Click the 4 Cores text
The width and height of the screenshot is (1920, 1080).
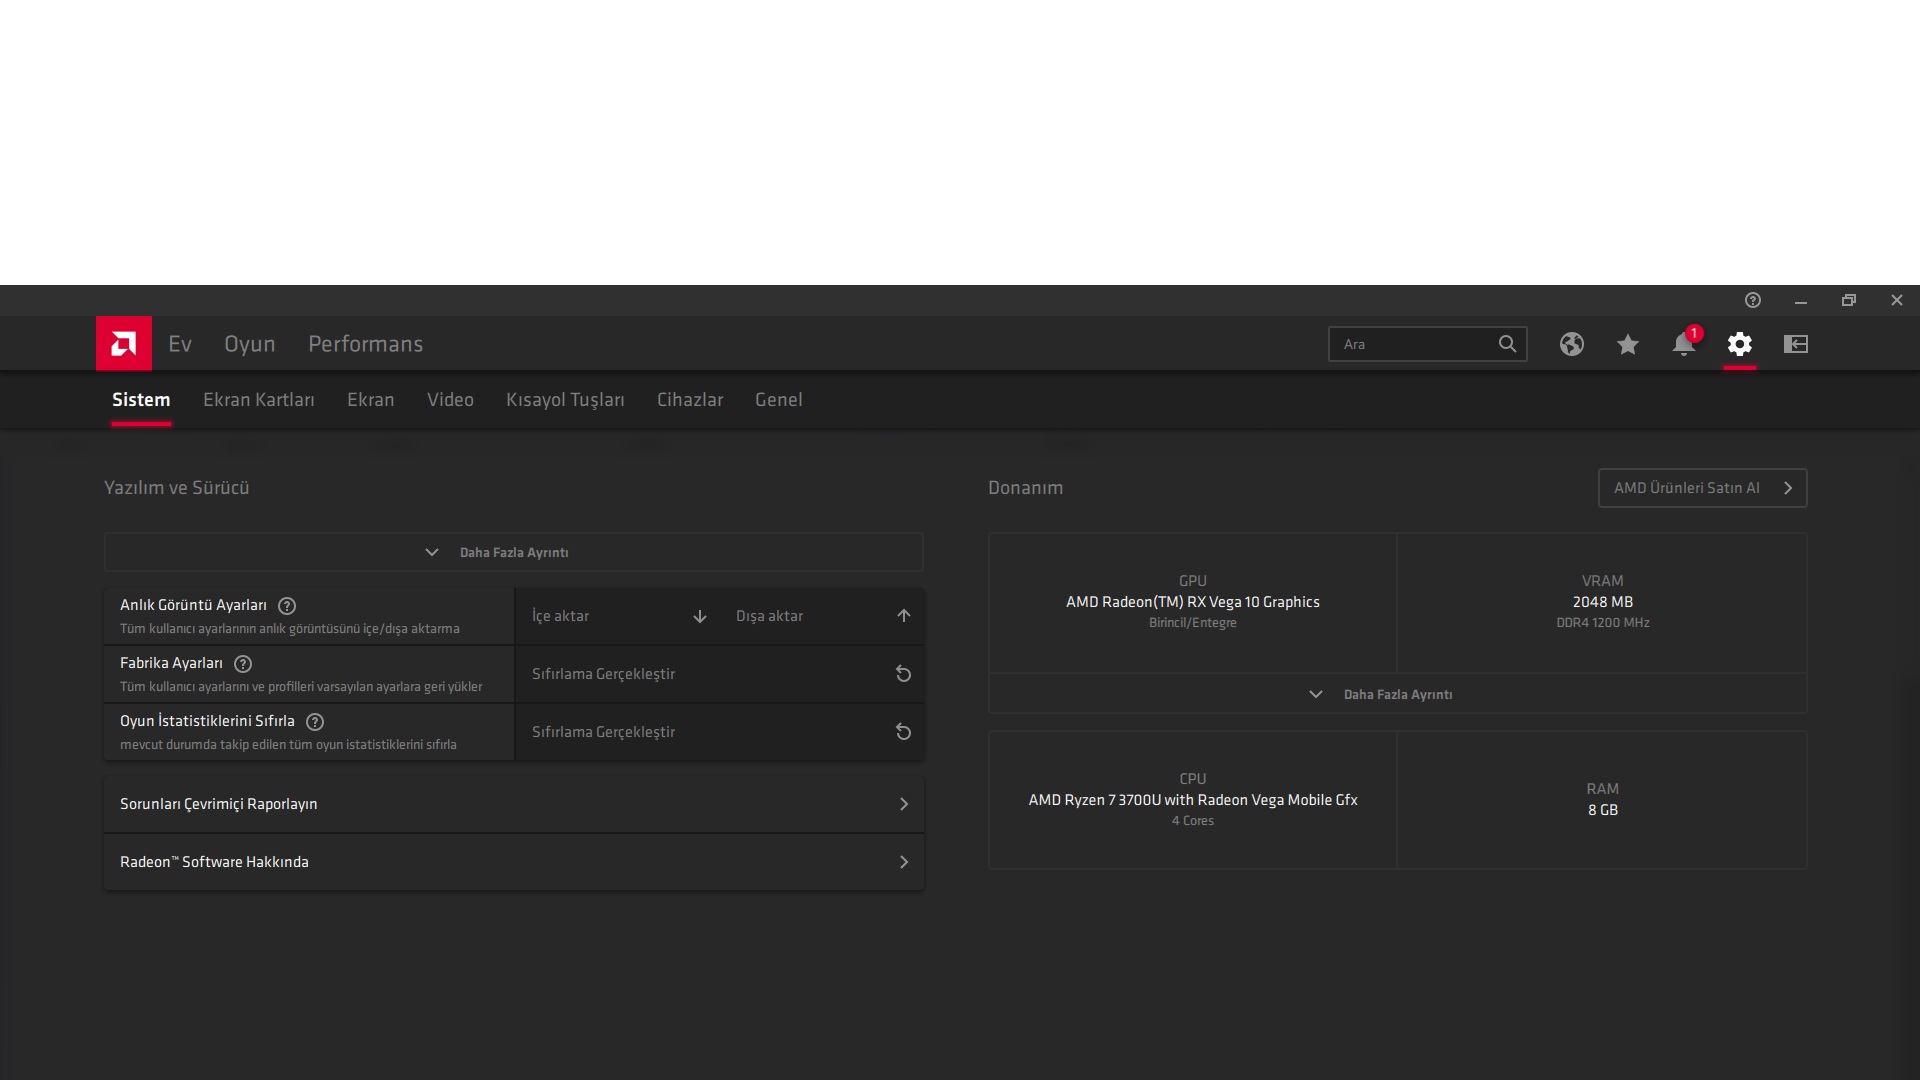1193,821
